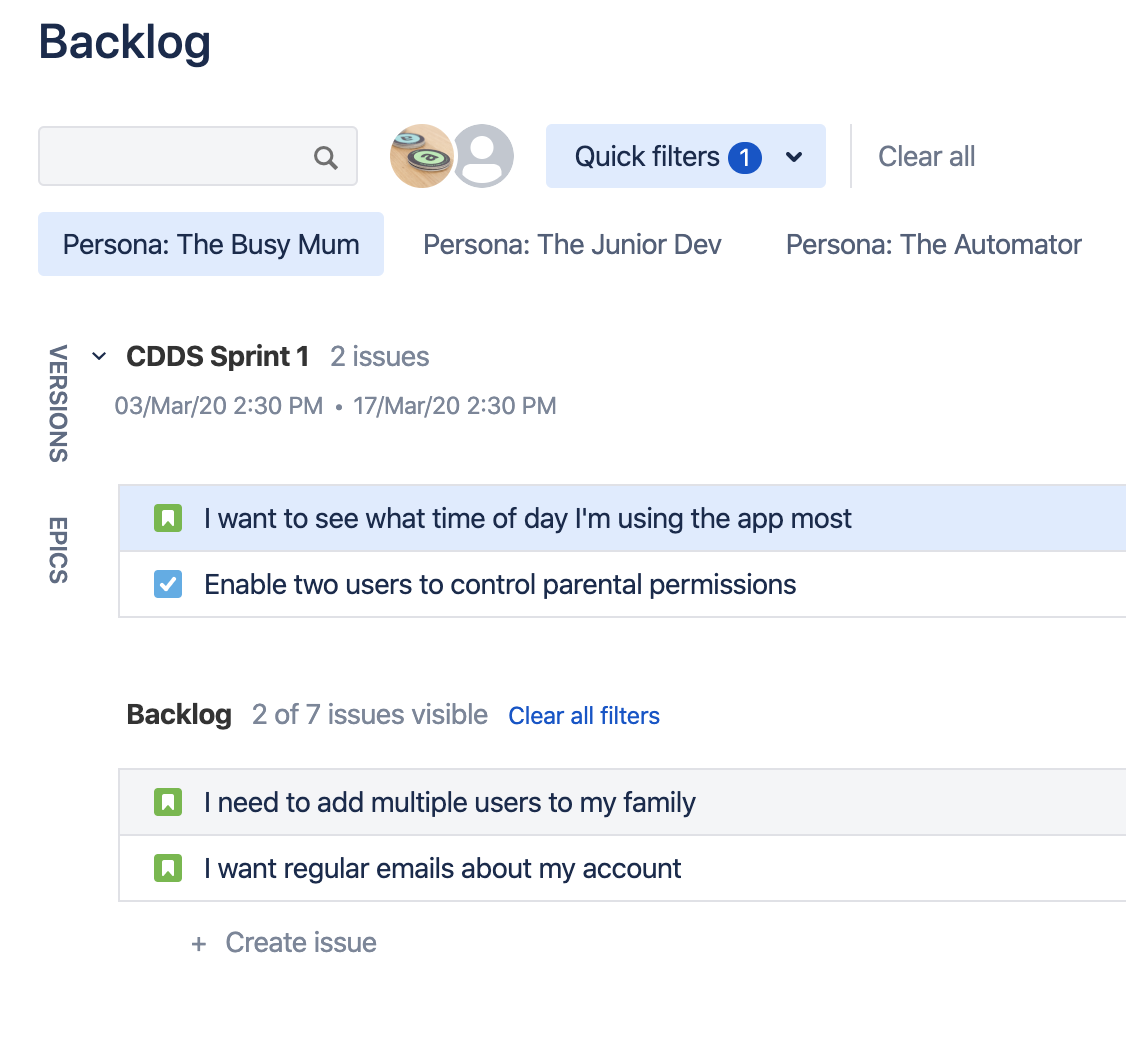The height and width of the screenshot is (1042, 1126).
Task: Open issue about regular account emails
Action: tap(442, 868)
